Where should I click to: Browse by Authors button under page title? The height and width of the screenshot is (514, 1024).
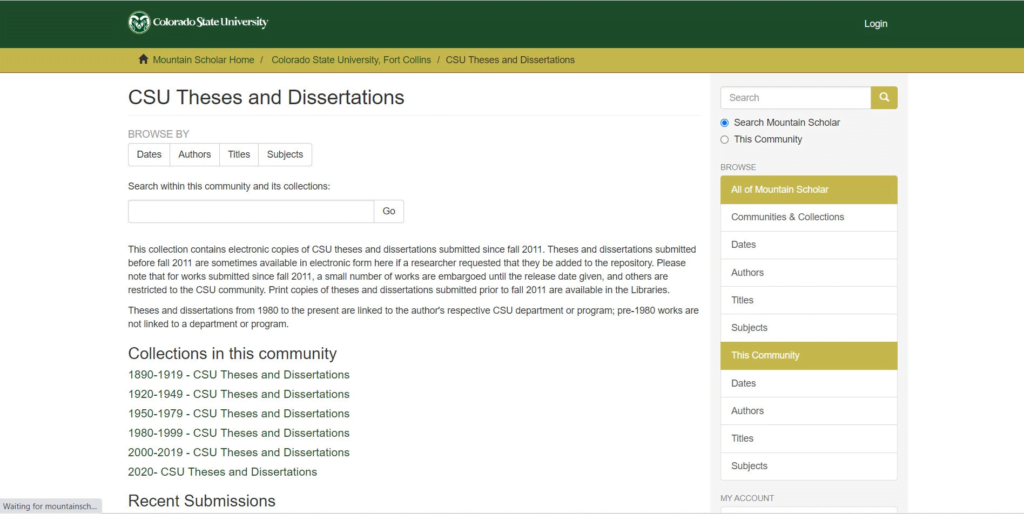point(195,155)
